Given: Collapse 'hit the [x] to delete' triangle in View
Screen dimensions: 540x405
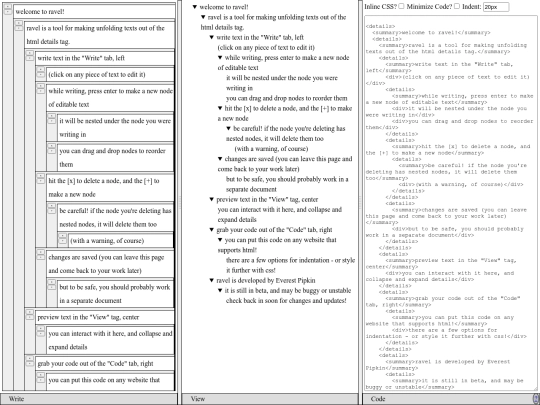Looking at the screenshot, I should click(x=220, y=108).
